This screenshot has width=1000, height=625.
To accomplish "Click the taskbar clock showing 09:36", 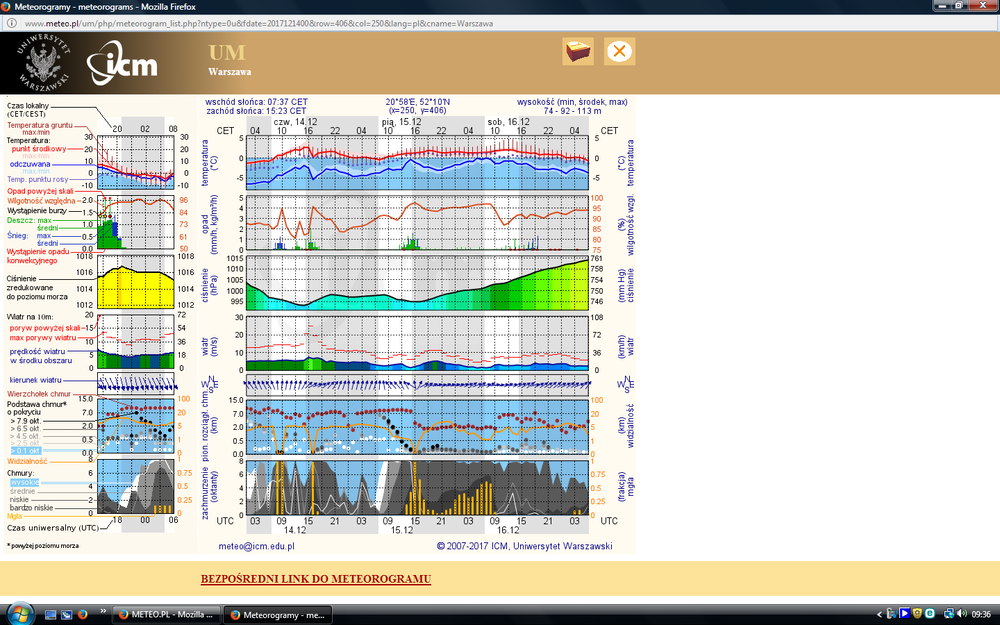I will 981,614.
